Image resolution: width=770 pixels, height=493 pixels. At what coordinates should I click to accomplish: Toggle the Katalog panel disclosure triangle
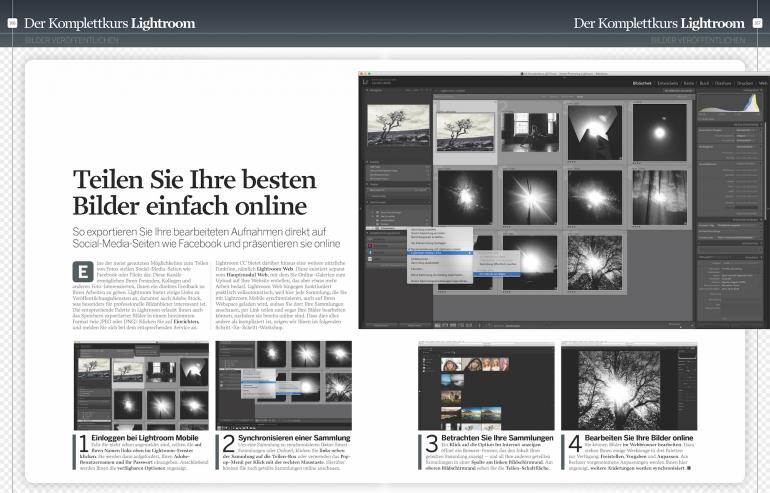tap(367, 162)
